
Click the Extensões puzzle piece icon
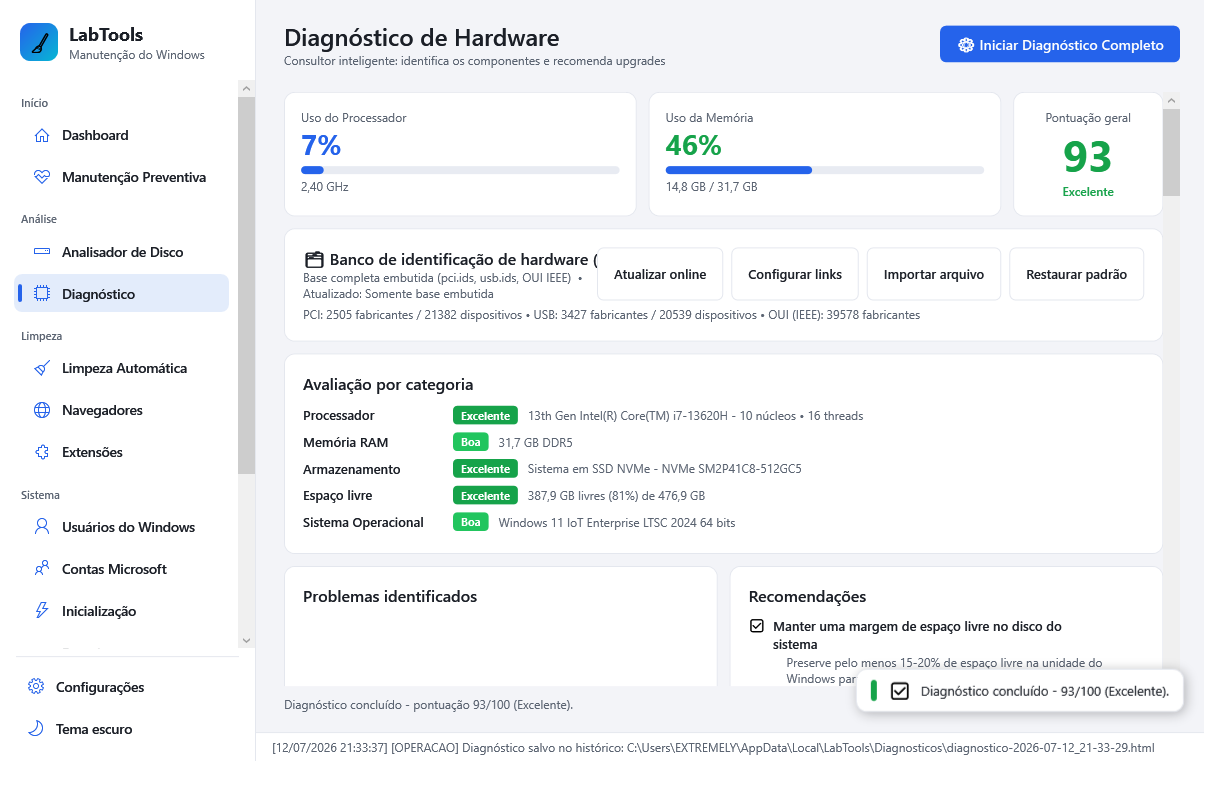42,452
